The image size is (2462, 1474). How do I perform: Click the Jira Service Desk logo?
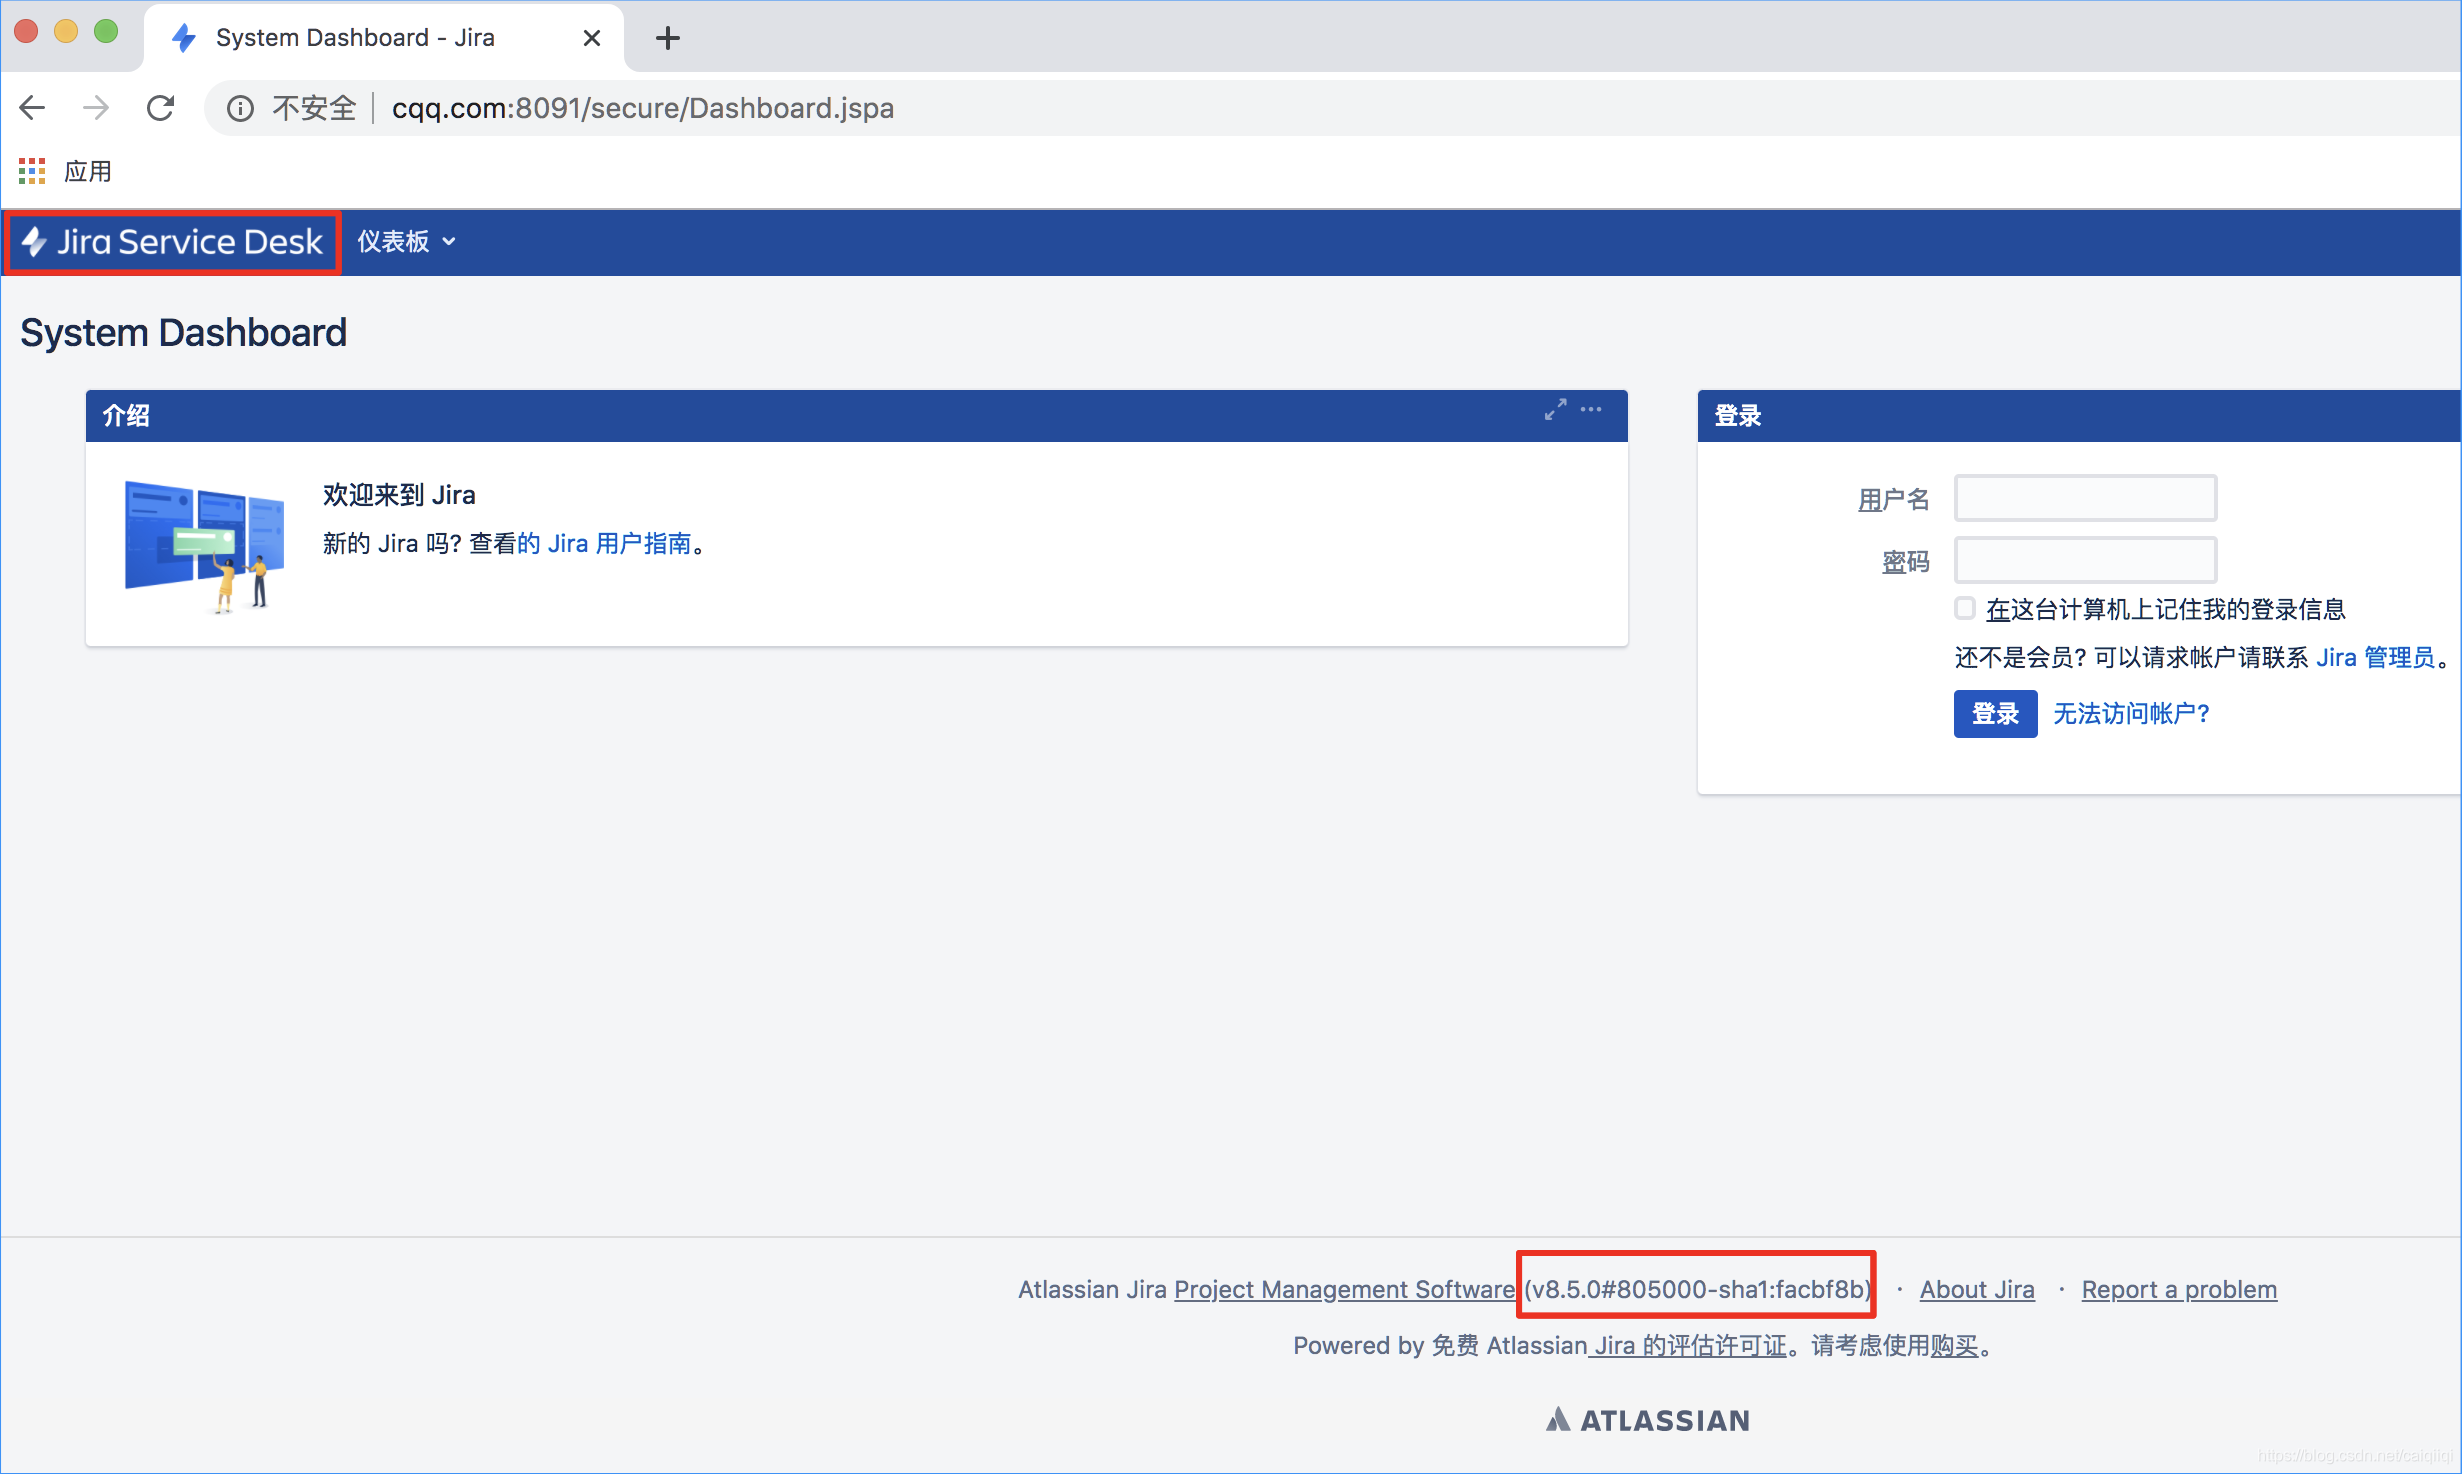click(x=173, y=242)
